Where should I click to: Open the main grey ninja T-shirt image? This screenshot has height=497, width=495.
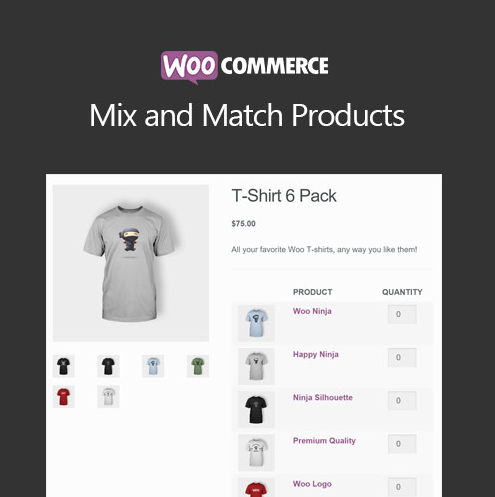click(x=131, y=263)
